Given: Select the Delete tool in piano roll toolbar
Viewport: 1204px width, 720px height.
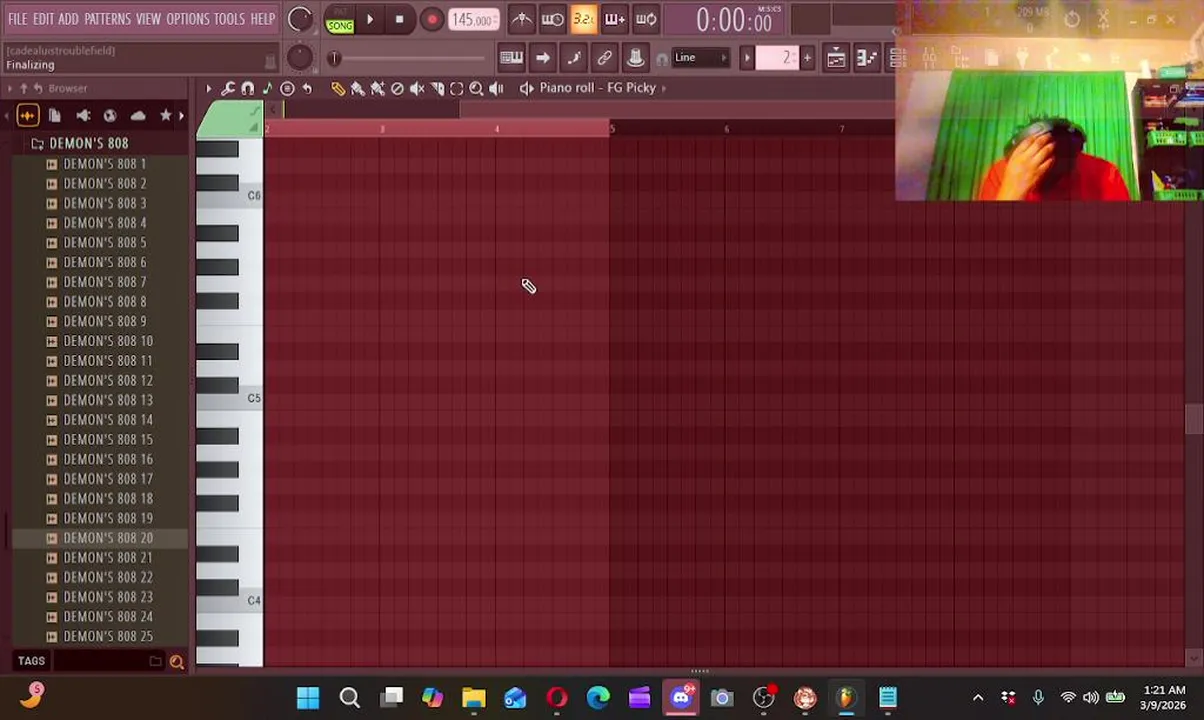Looking at the screenshot, I should click(x=397, y=88).
